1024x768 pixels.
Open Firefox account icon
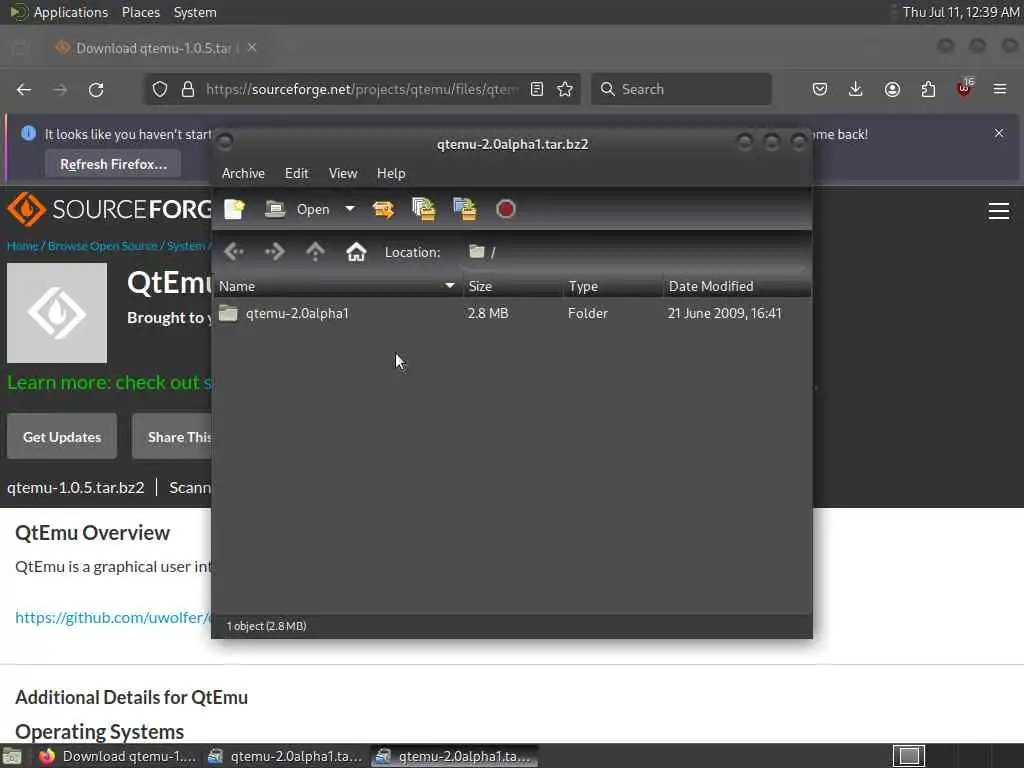pos(892,89)
